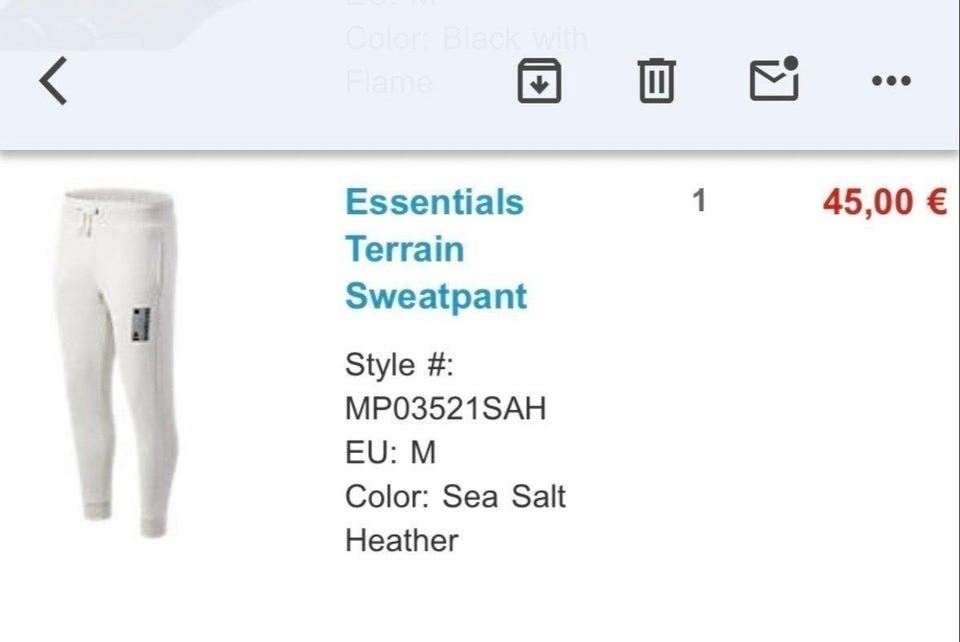960x642 pixels.
Task: Archive this email message
Action: [539, 81]
